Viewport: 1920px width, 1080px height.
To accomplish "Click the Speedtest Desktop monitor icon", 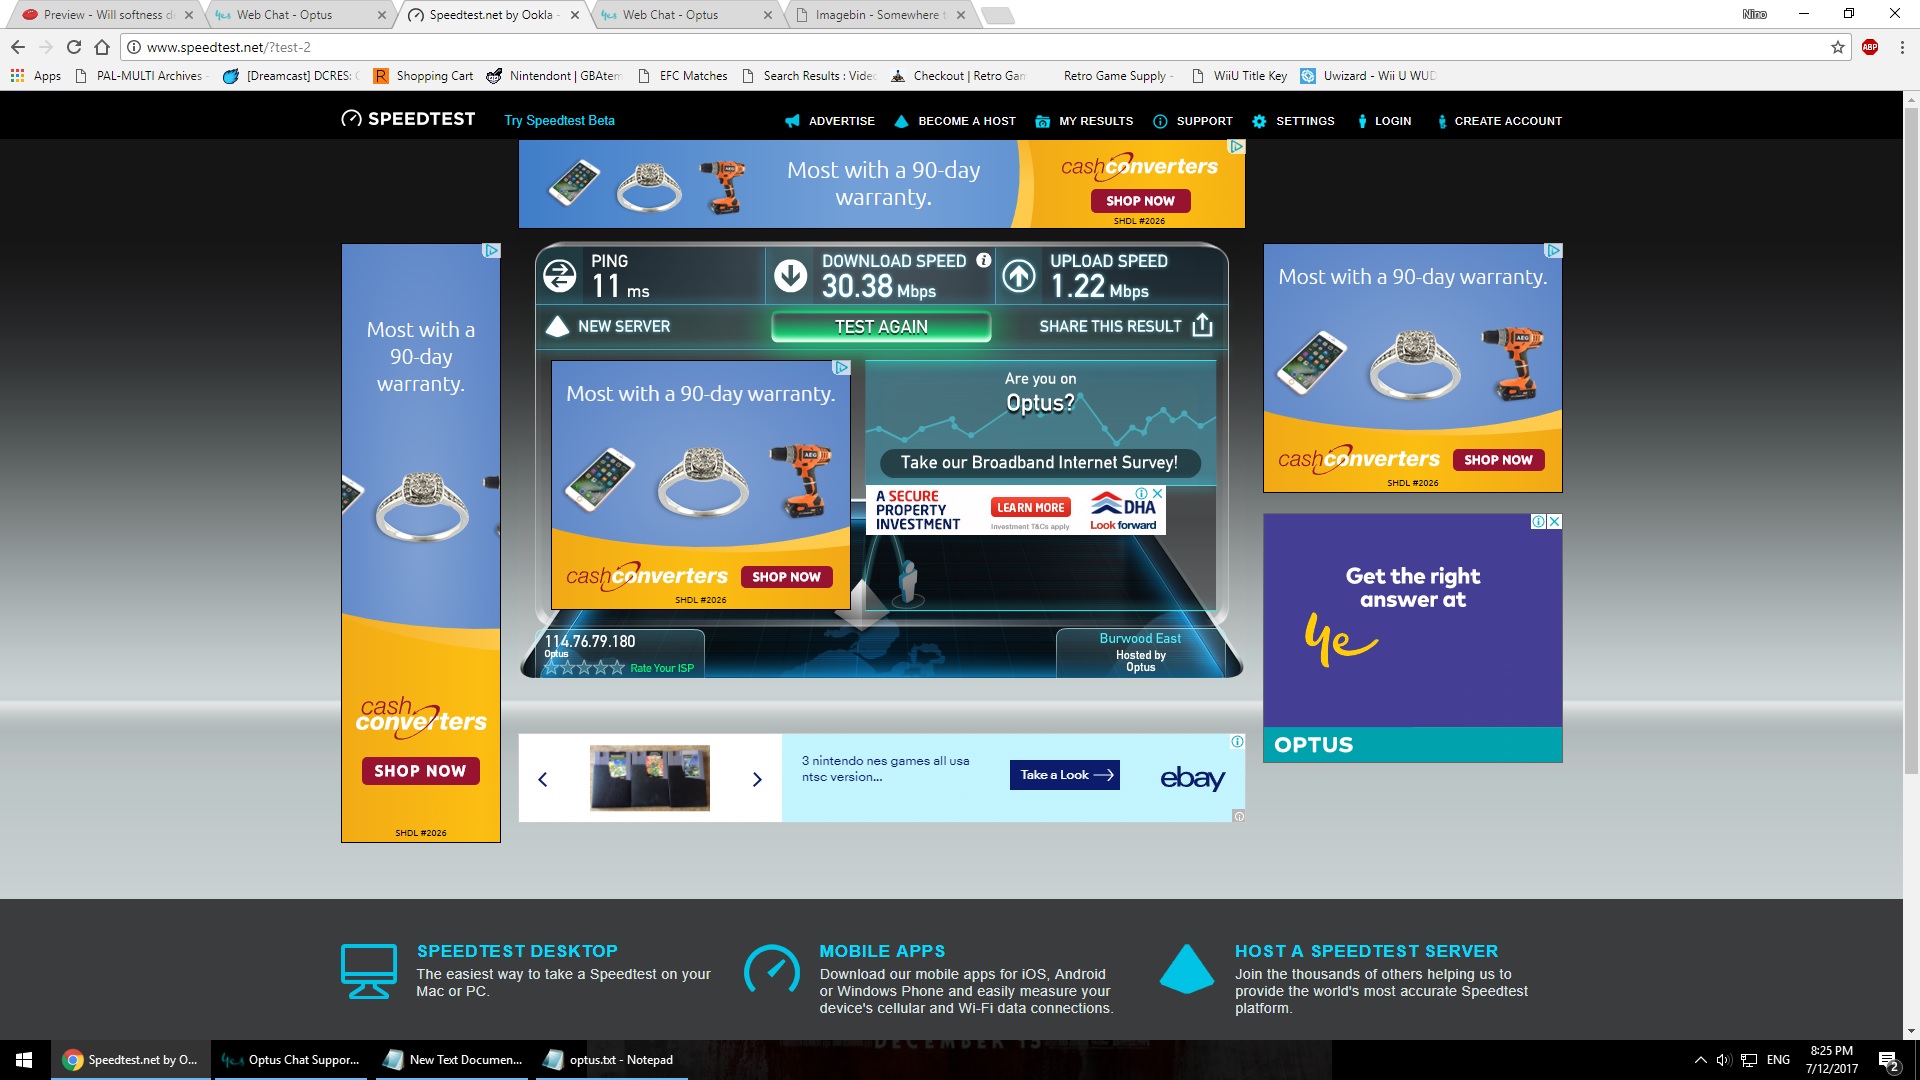I will [369, 971].
